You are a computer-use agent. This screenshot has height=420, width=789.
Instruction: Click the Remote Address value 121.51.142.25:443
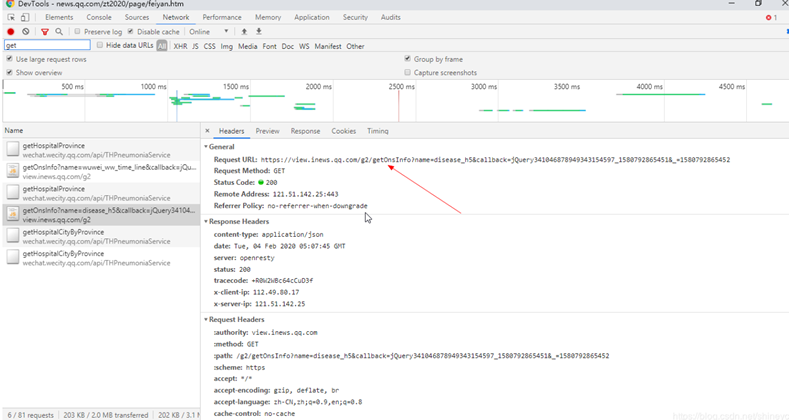point(305,194)
